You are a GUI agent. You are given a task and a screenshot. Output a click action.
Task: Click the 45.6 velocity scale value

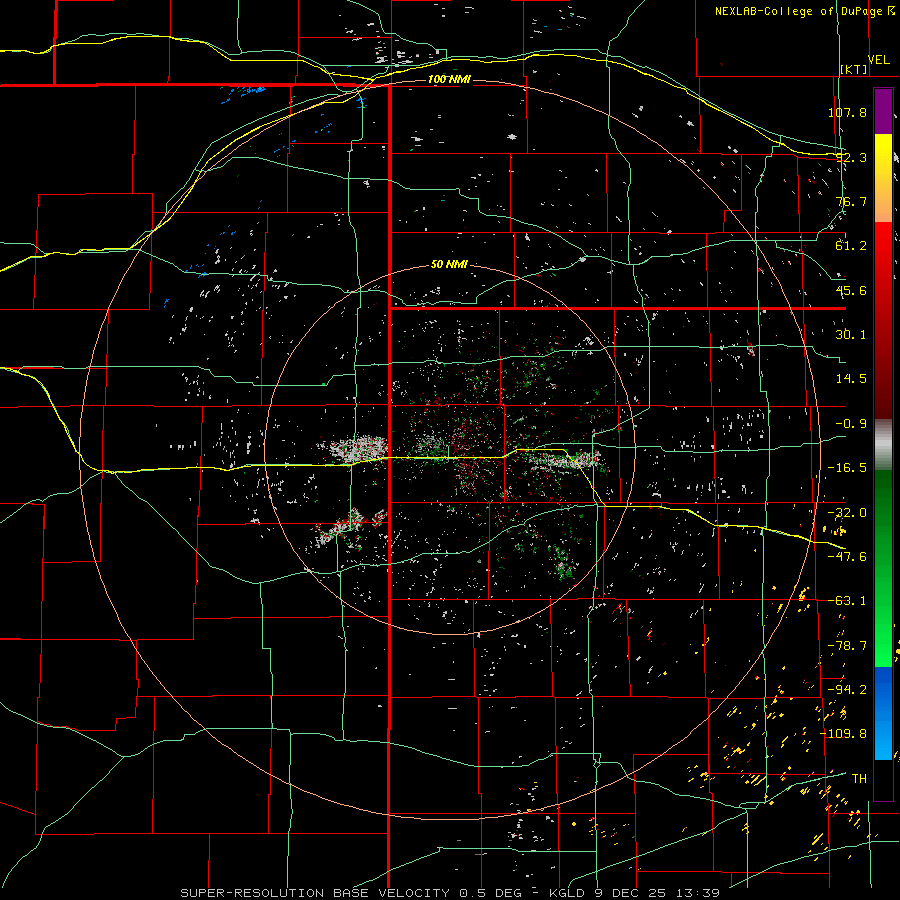click(x=851, y=290)
